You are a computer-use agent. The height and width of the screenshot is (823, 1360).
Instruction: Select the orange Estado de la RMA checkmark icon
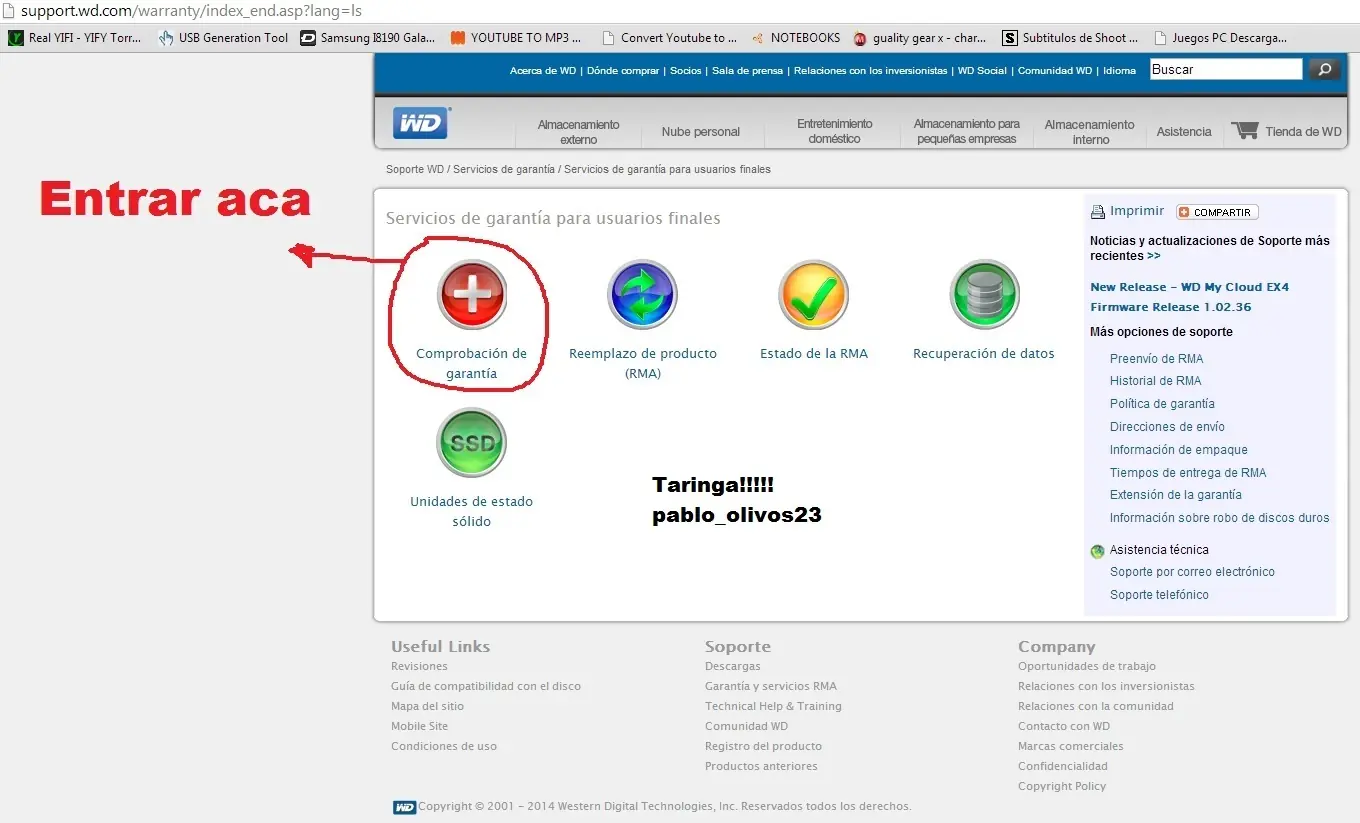[814, 294]
